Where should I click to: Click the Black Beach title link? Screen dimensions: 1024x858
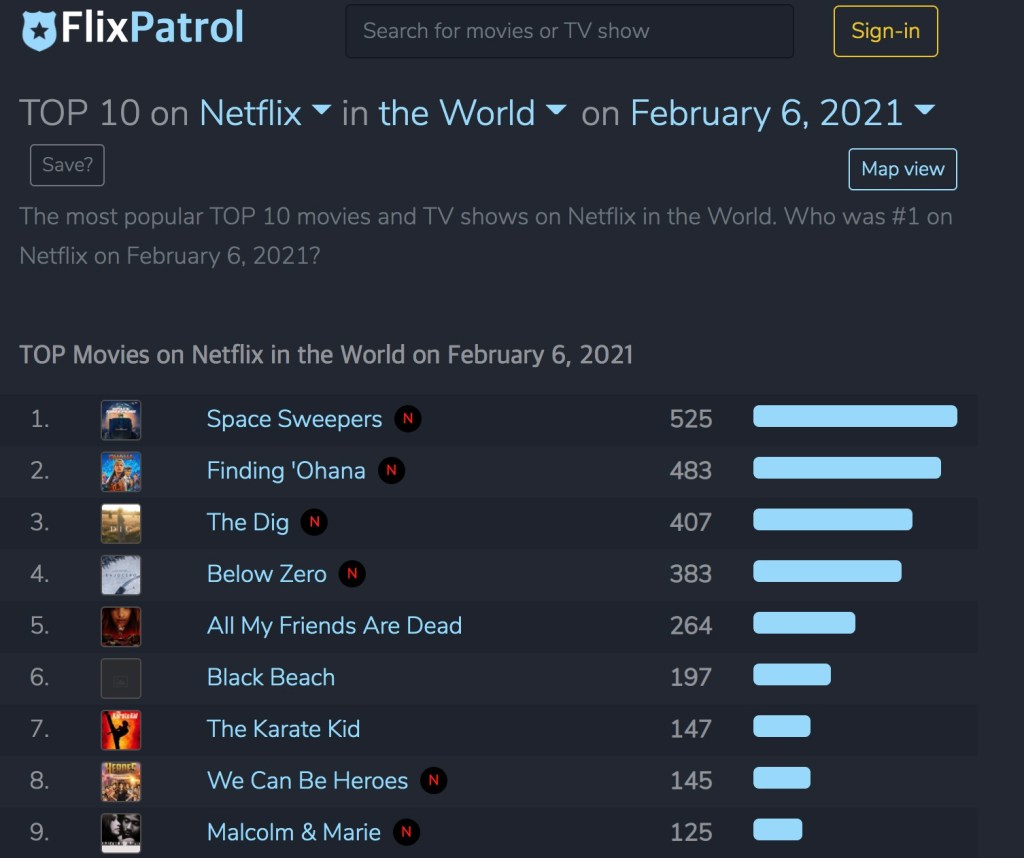click(271, 677)
